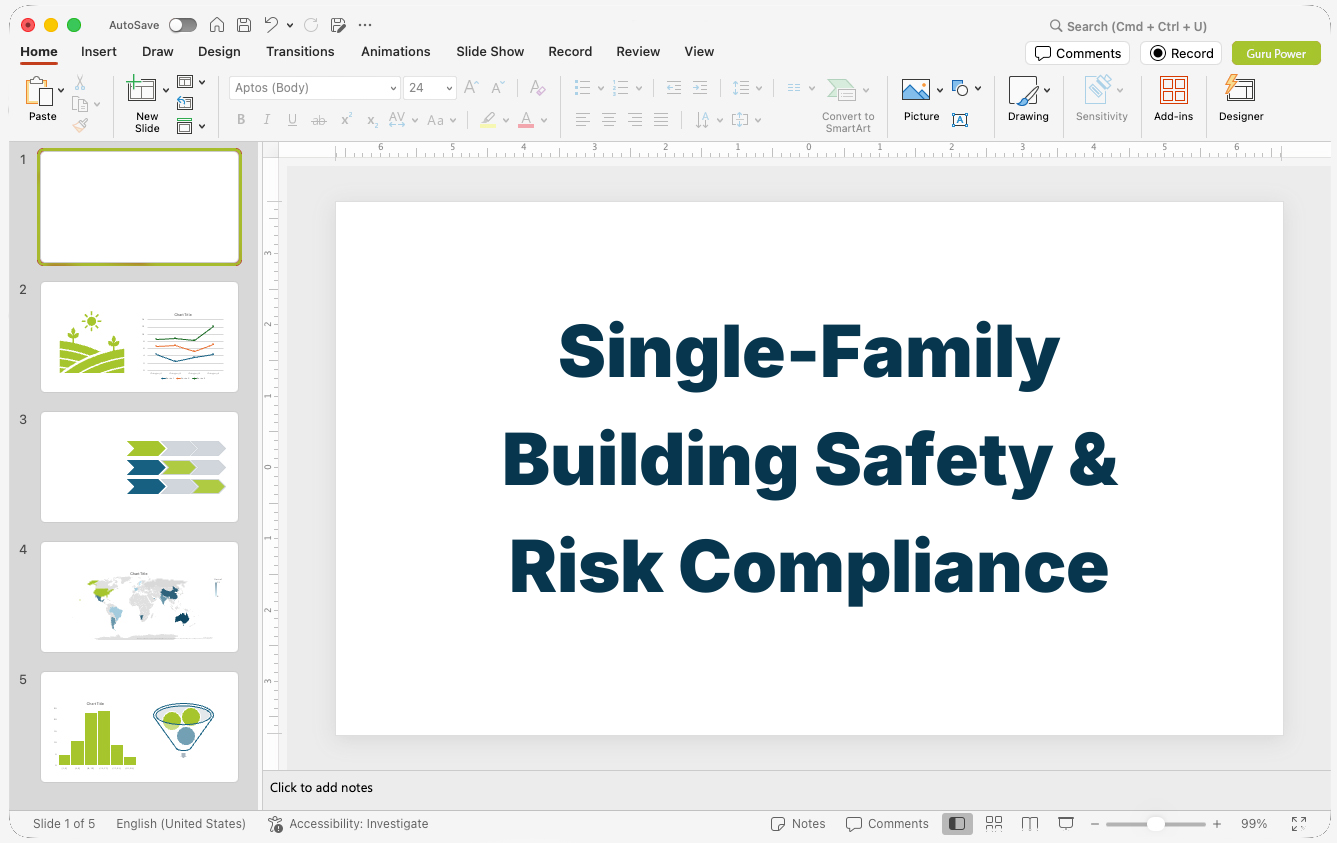Decrease the list indent level

pyautogui.click(x=674, y=88)
